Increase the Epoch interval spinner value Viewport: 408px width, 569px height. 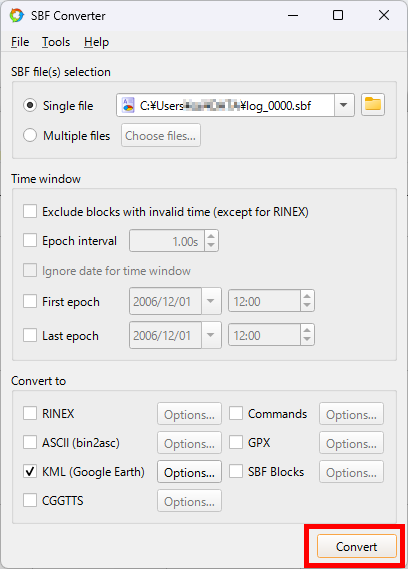coord(211,236)
